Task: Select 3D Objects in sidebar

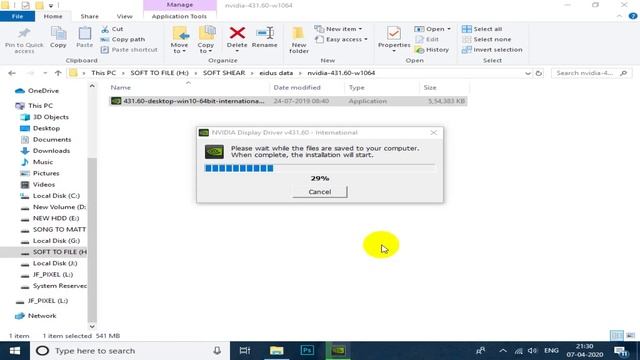Action: (50, 117)
